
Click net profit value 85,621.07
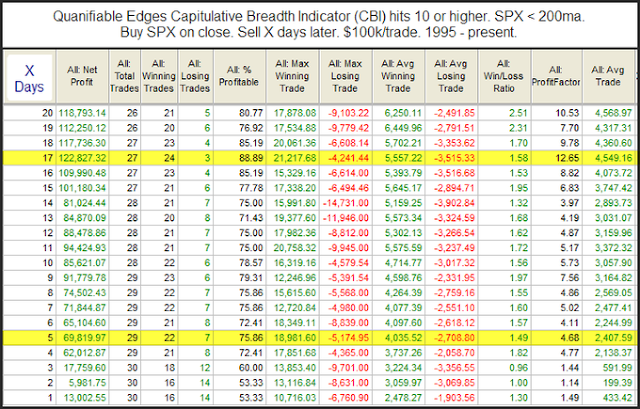[84, 263]
